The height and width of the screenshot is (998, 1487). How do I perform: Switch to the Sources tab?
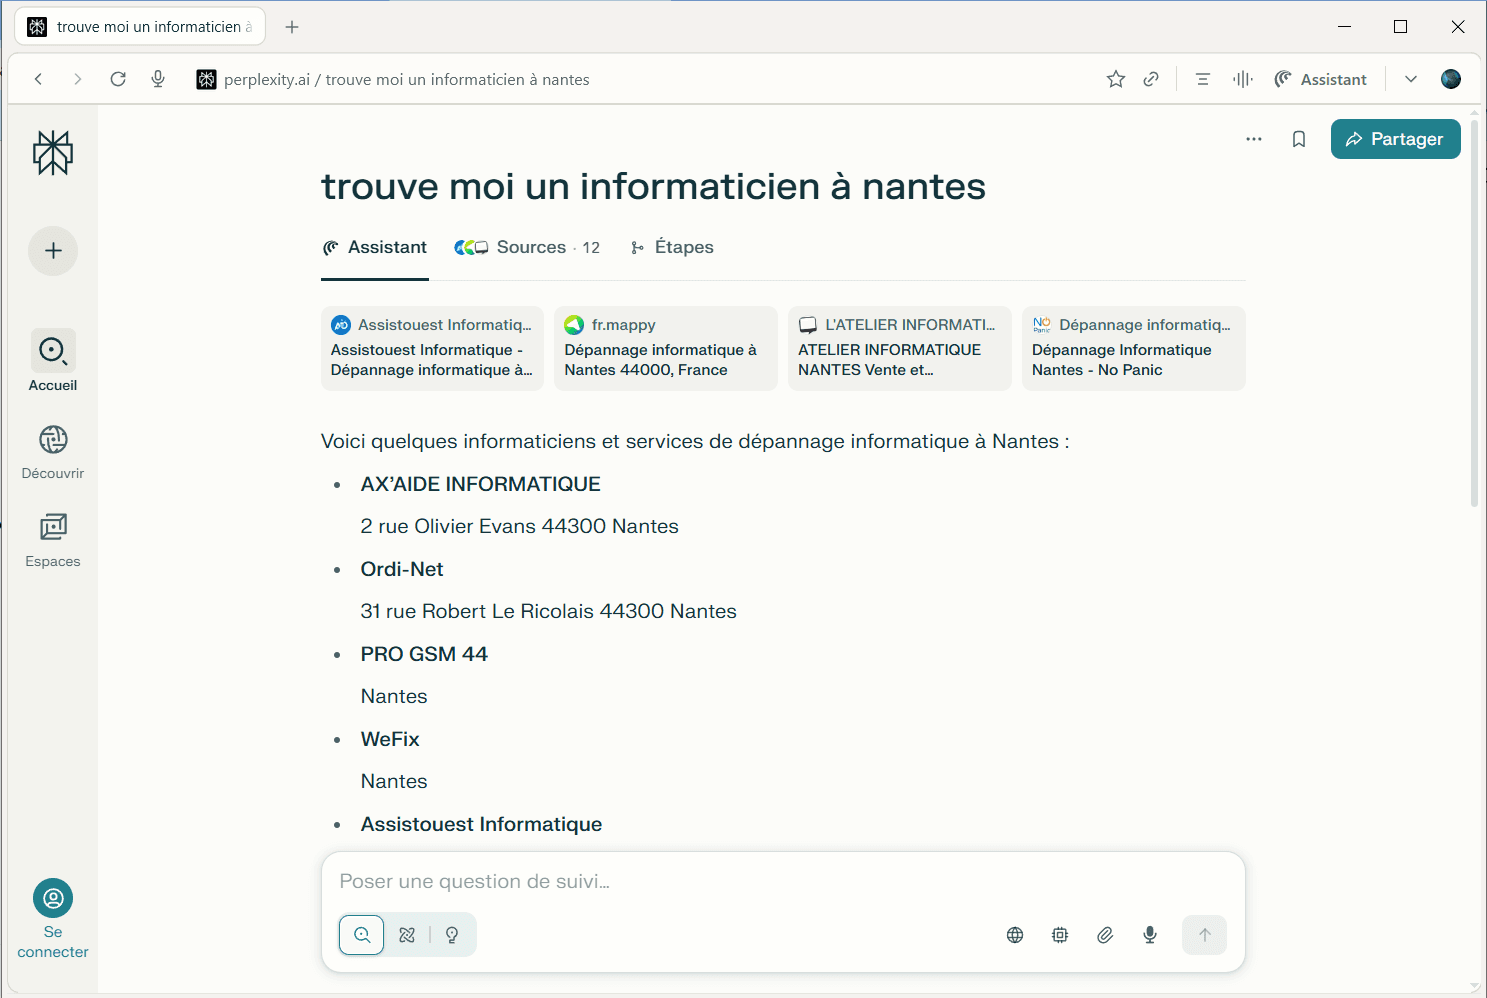(528, 248)
